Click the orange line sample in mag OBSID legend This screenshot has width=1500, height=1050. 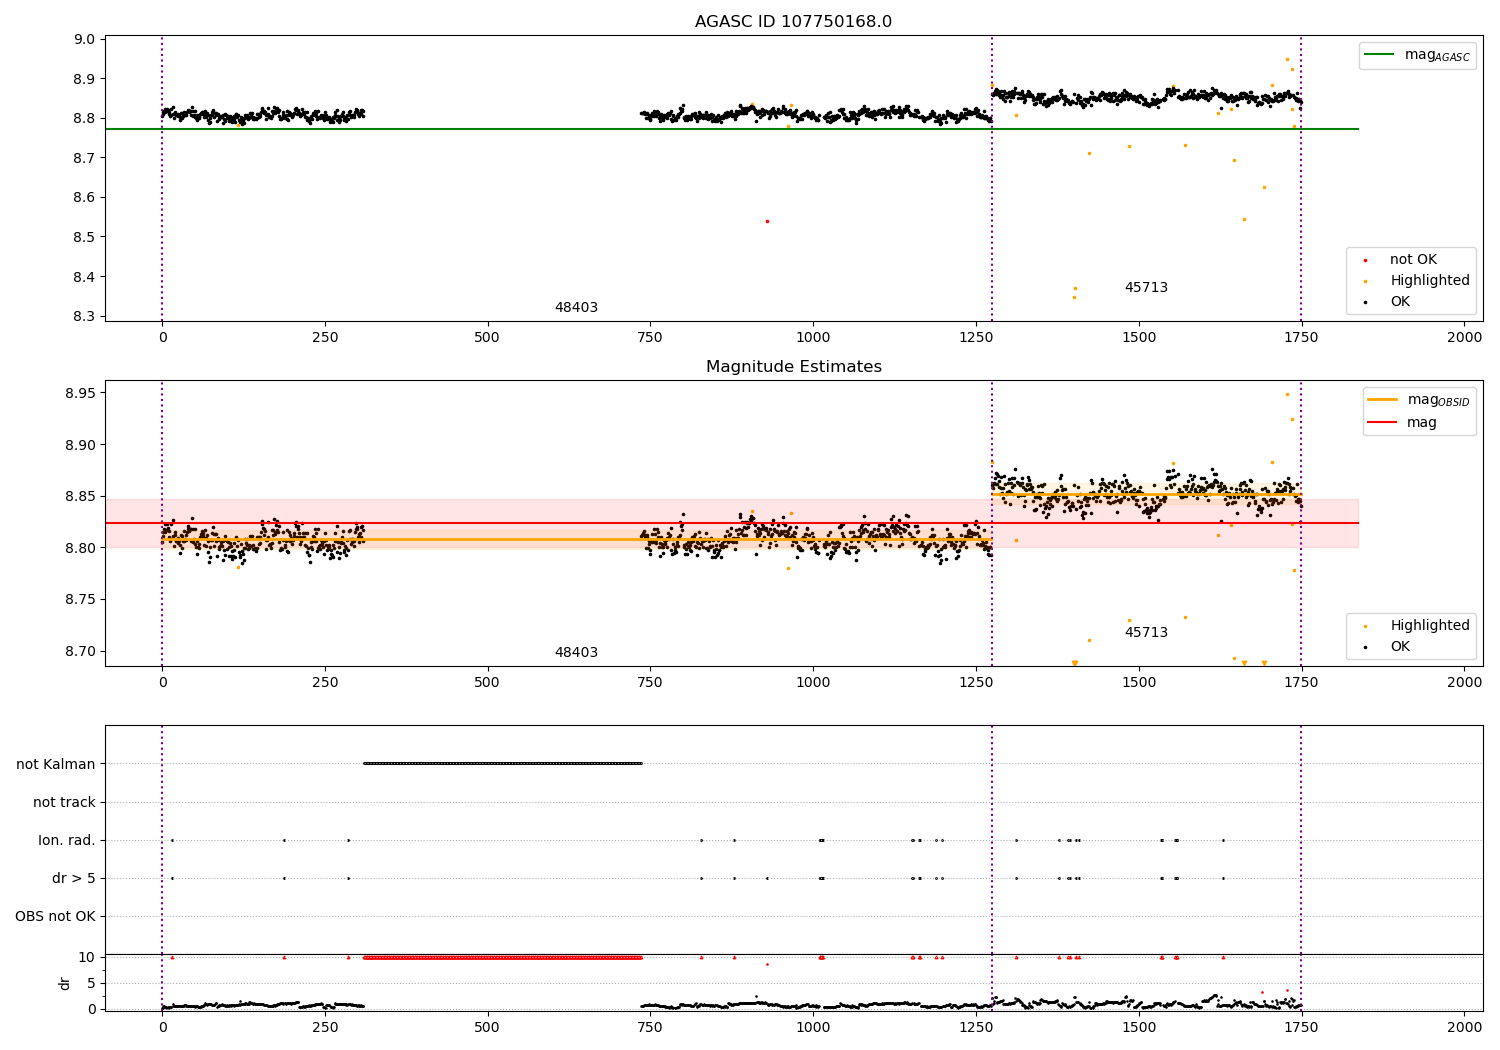[1382, 400]
